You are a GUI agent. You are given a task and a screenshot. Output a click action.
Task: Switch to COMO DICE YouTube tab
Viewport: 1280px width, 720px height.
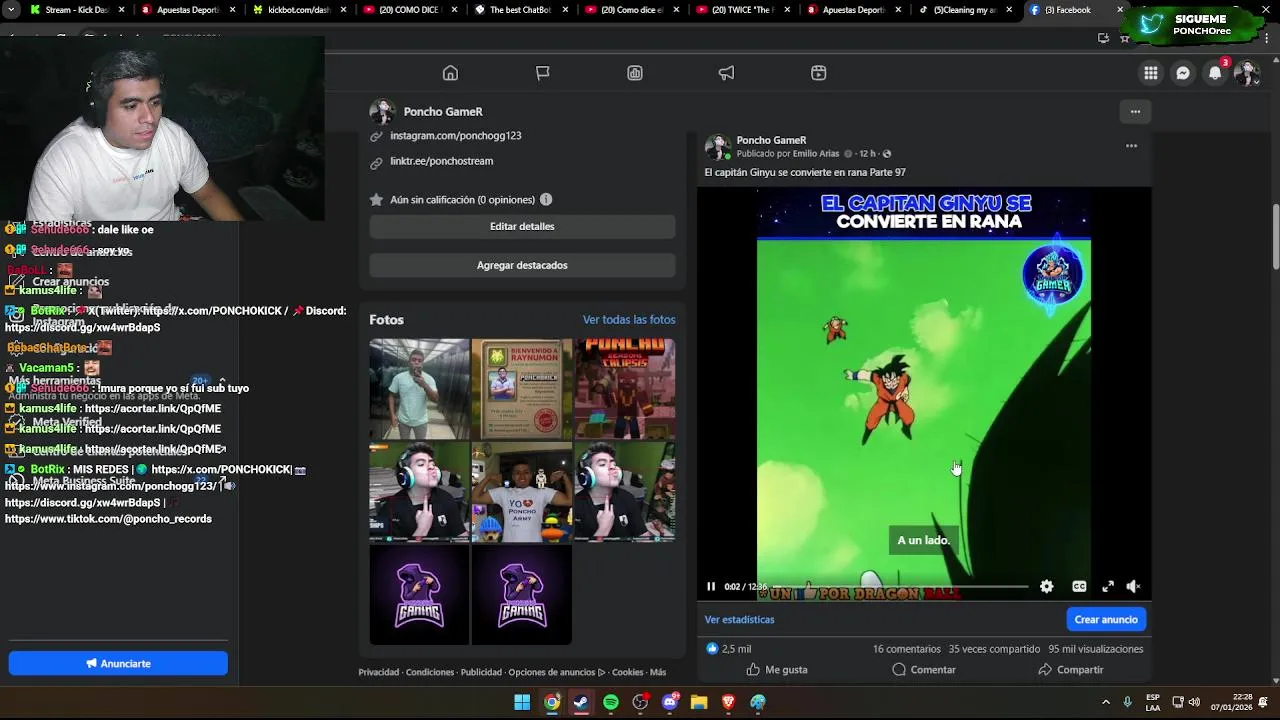click(410, 10)
